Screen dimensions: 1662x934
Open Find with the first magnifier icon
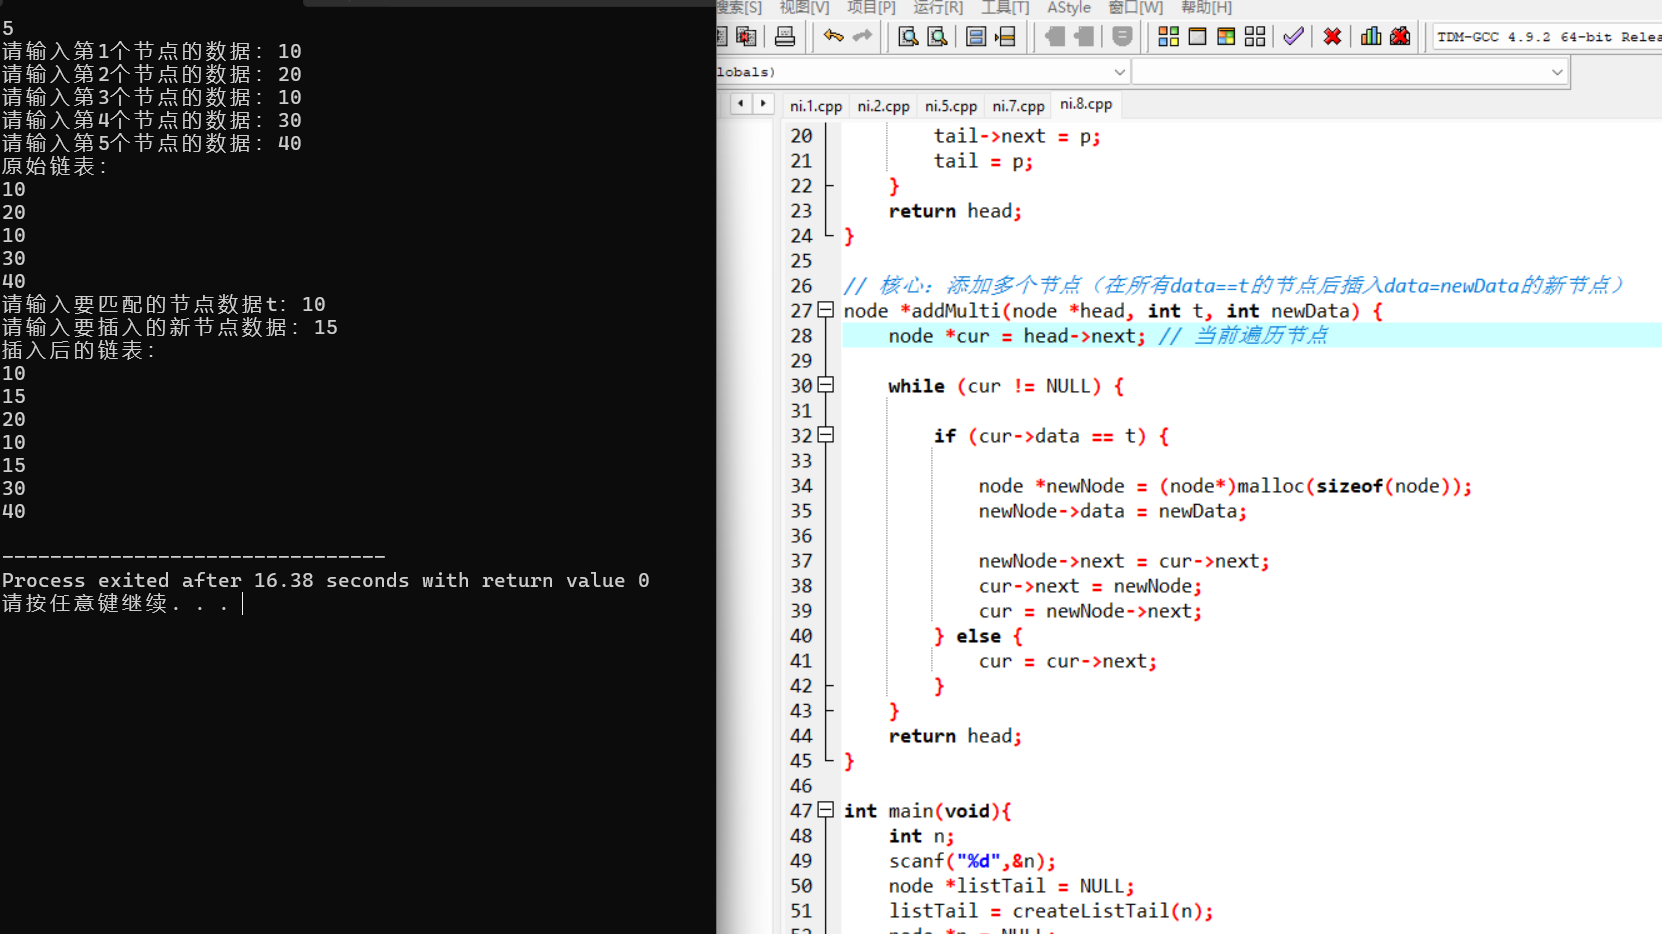click(x=908, y=37)
